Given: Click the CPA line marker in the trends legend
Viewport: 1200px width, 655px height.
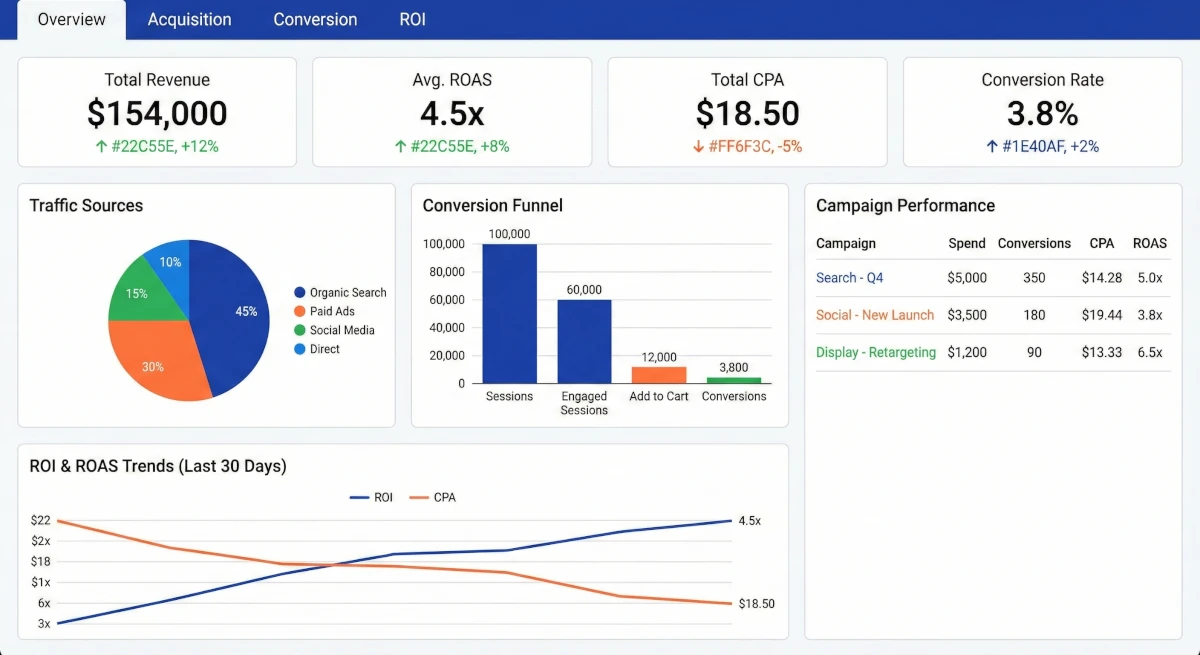Looking at the screenshot, I should point(420,497).
